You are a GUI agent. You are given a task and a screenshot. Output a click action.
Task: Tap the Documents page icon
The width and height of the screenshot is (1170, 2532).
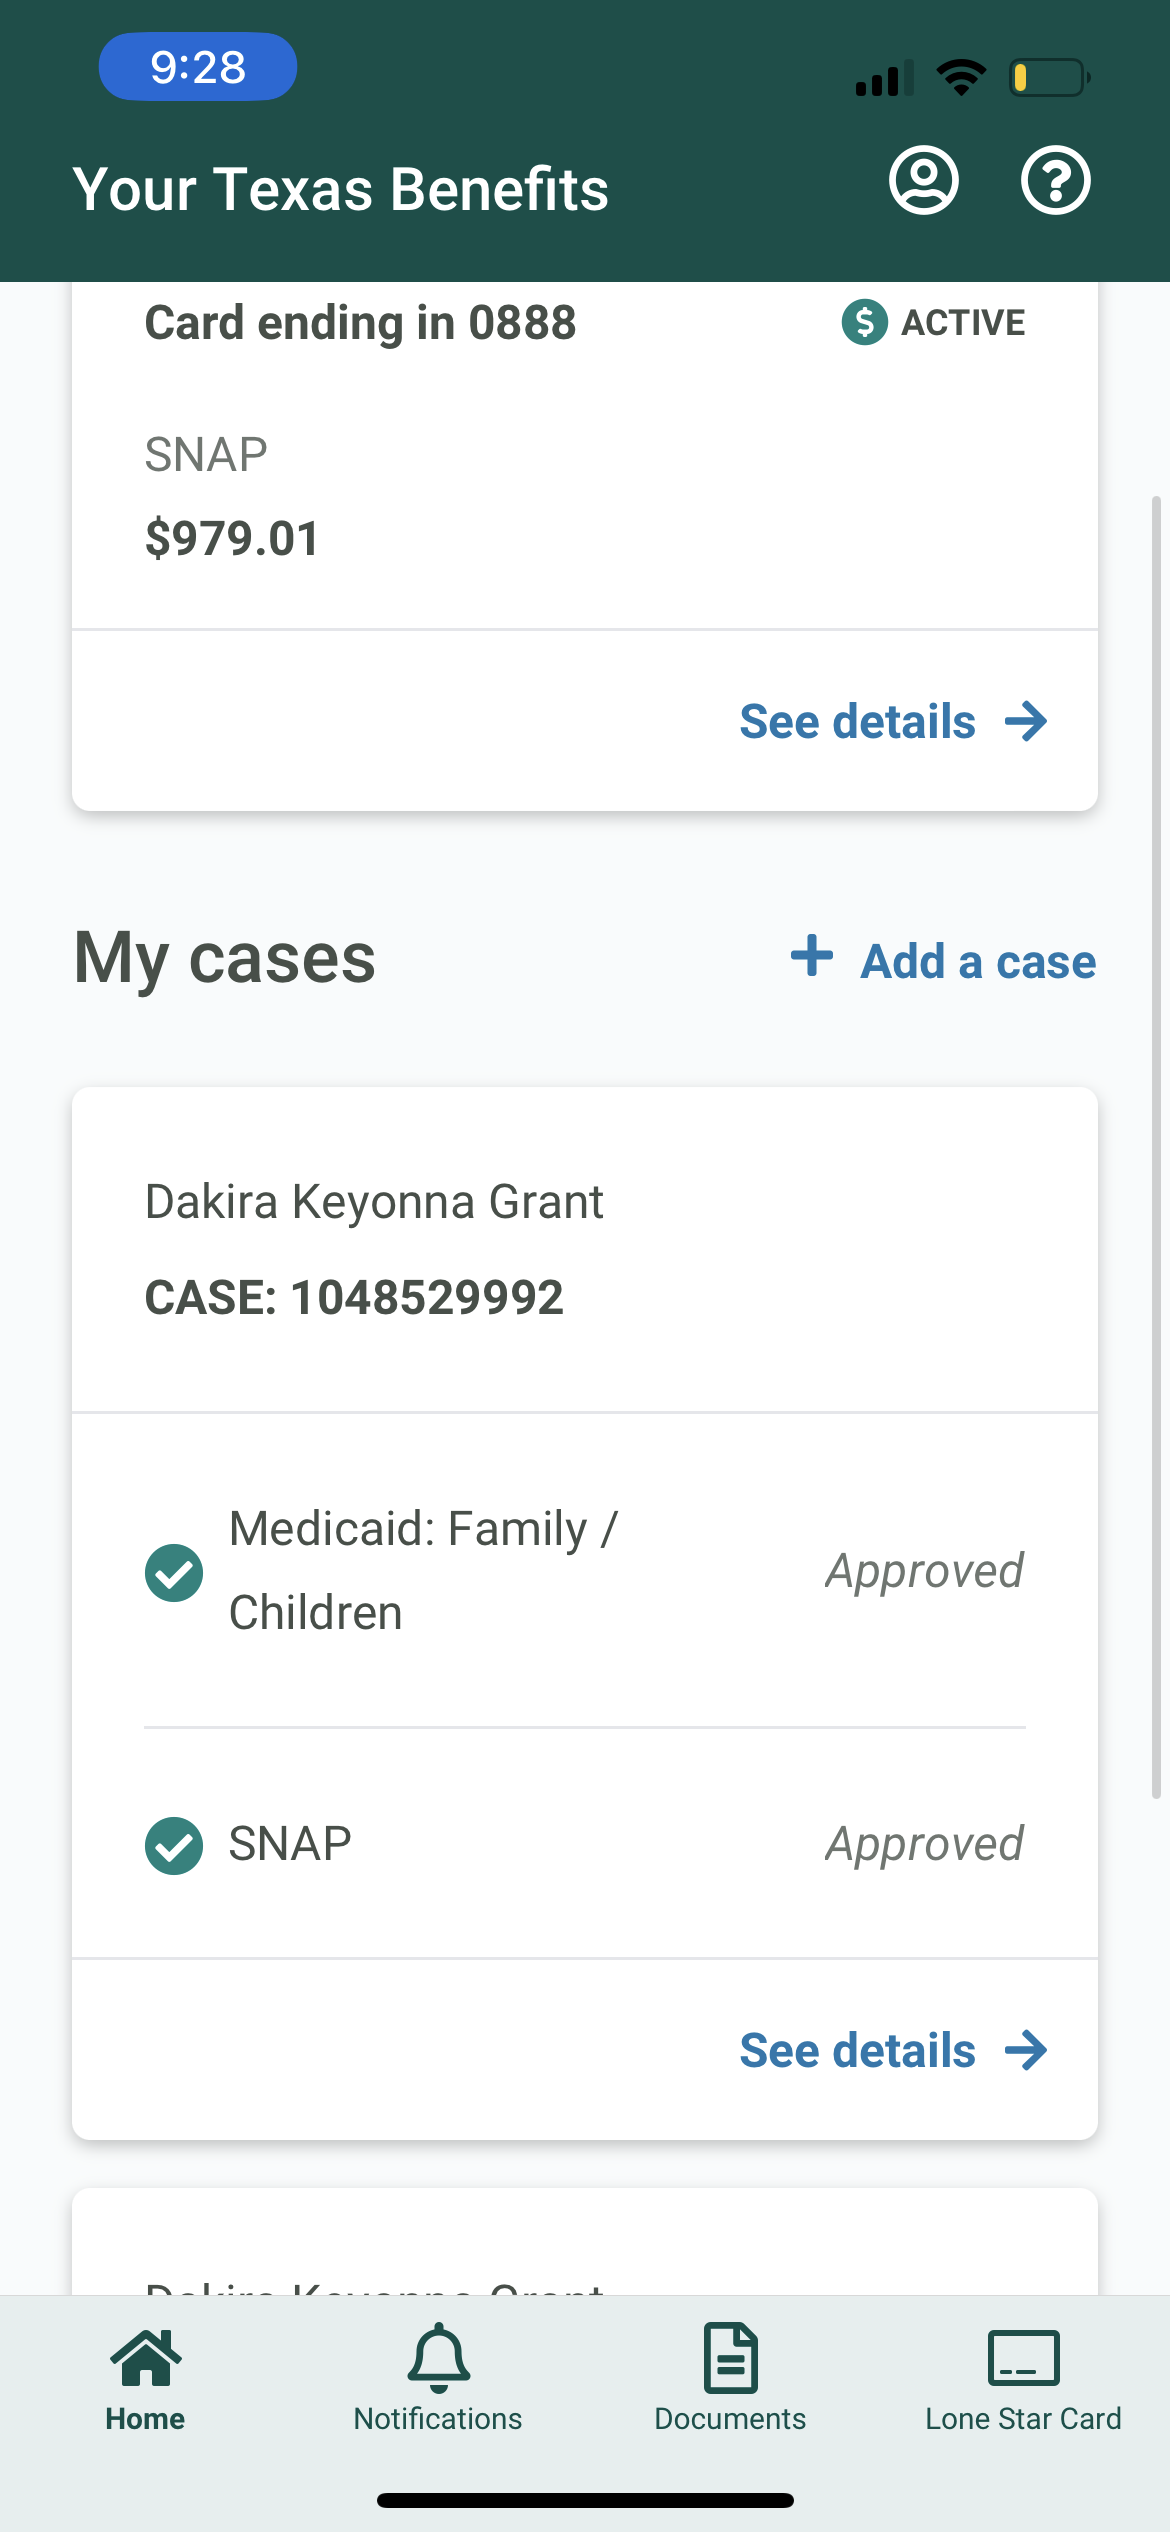tap(731, 2358)
